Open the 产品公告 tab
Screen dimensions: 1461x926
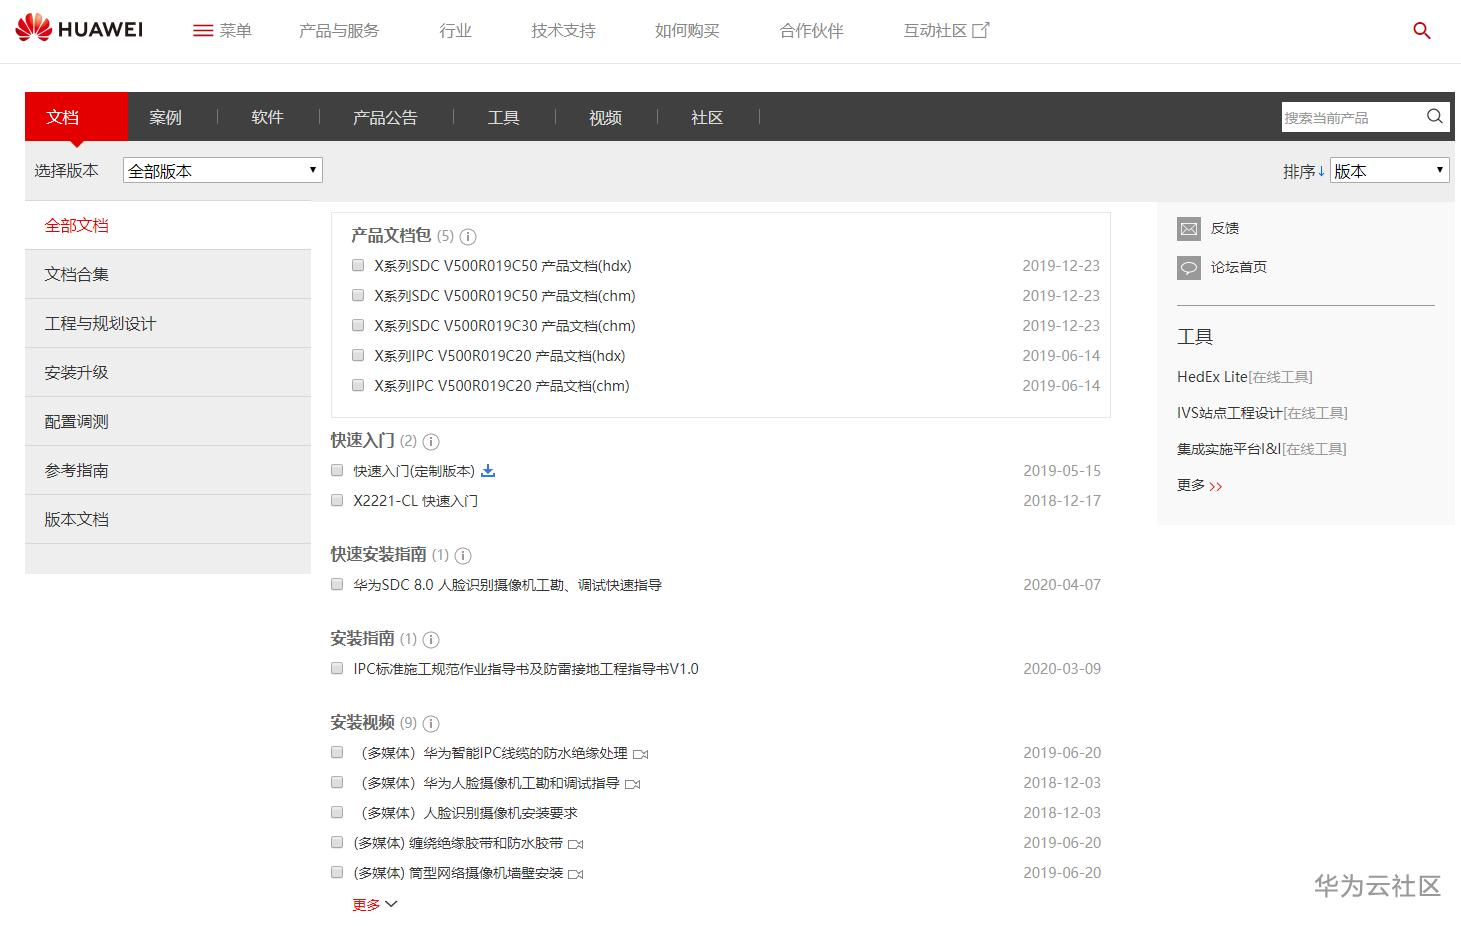coord(385,117)
